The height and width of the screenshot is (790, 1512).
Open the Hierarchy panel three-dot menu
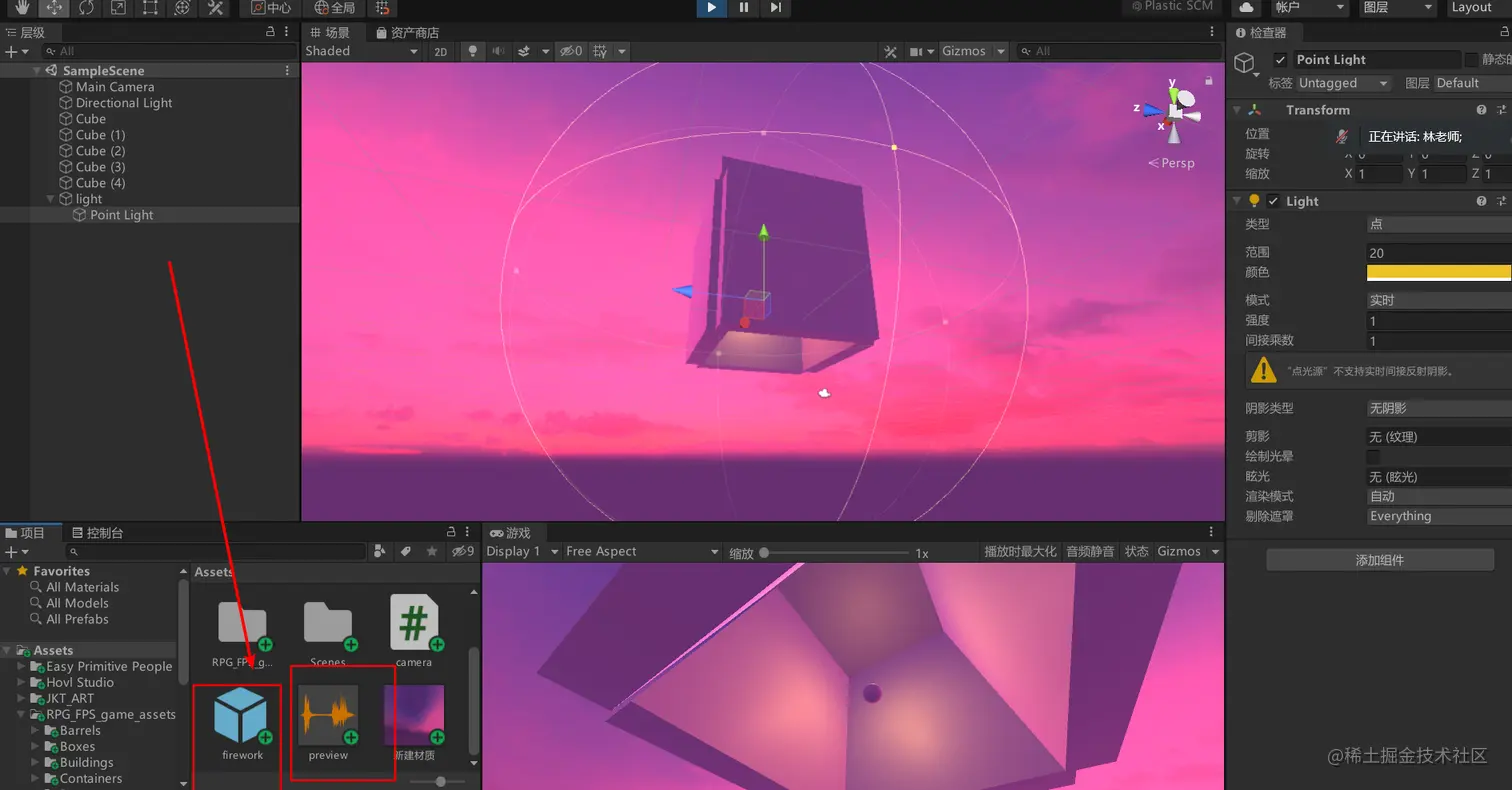(x=288, y=32)
